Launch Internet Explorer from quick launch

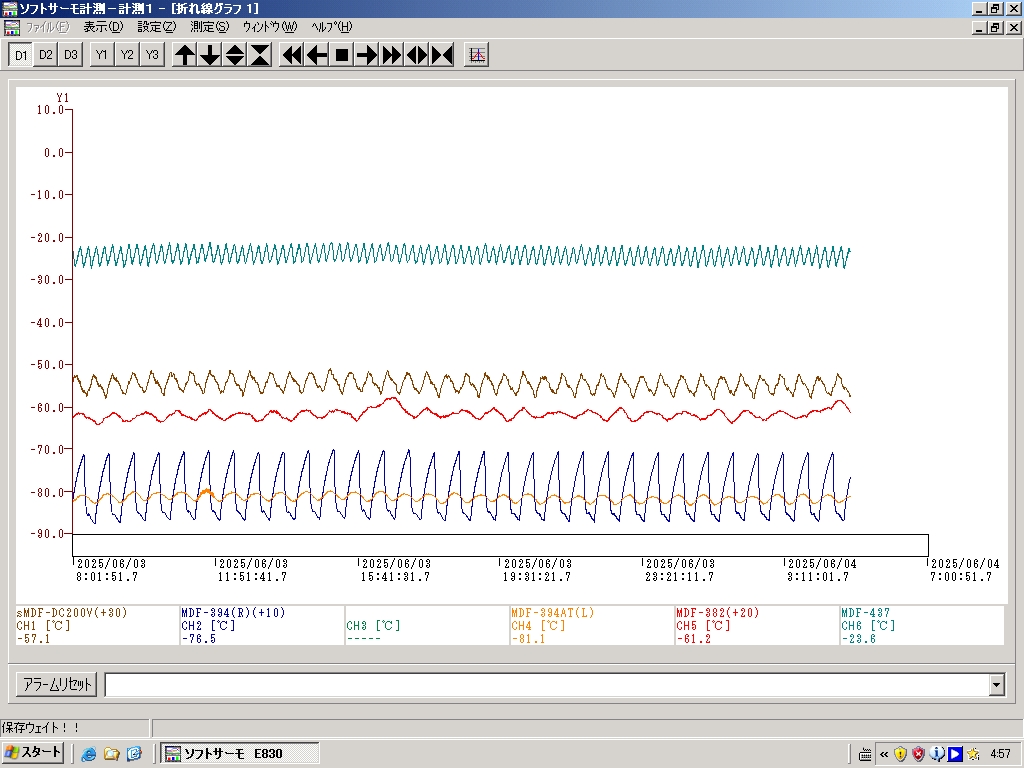[88, 754]
